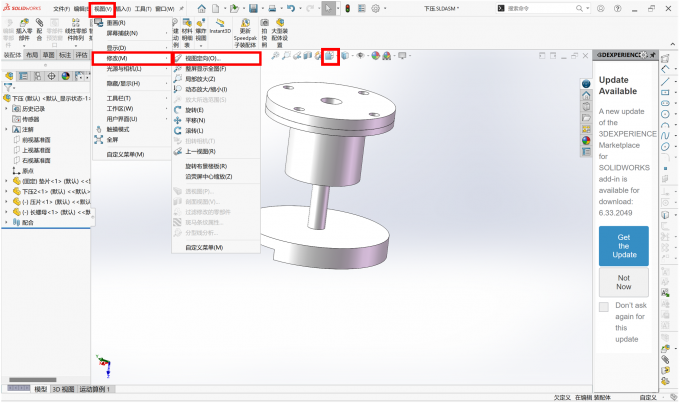Pin the menu bar with pushpin
The image size is (680, 403).
(181, 9)
